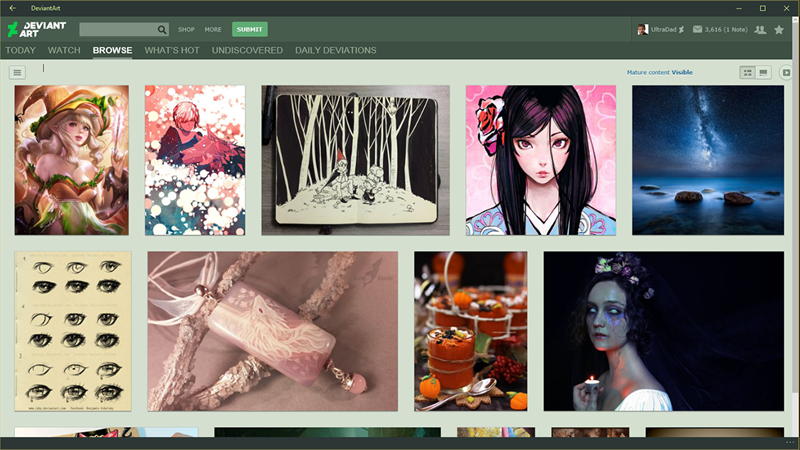
Task: Open the SHOP menu
Action: pyautogui.click(x=186, y=30)
